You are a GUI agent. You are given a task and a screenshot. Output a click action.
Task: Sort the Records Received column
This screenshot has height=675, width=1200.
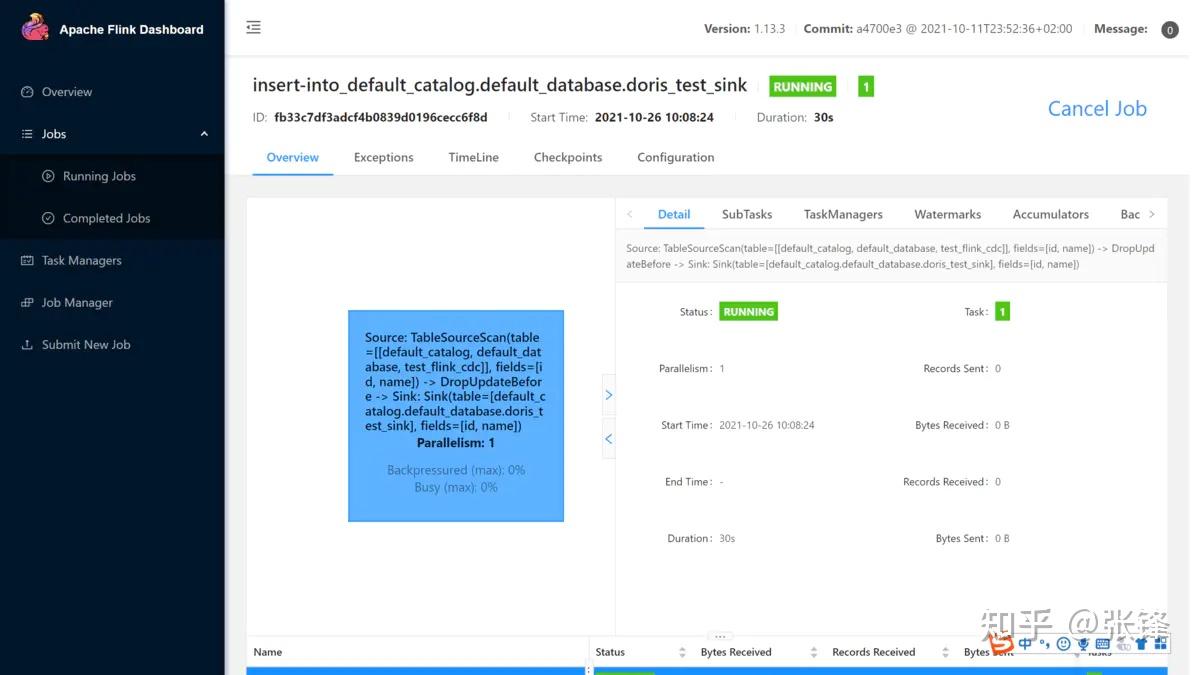(944, 651)
